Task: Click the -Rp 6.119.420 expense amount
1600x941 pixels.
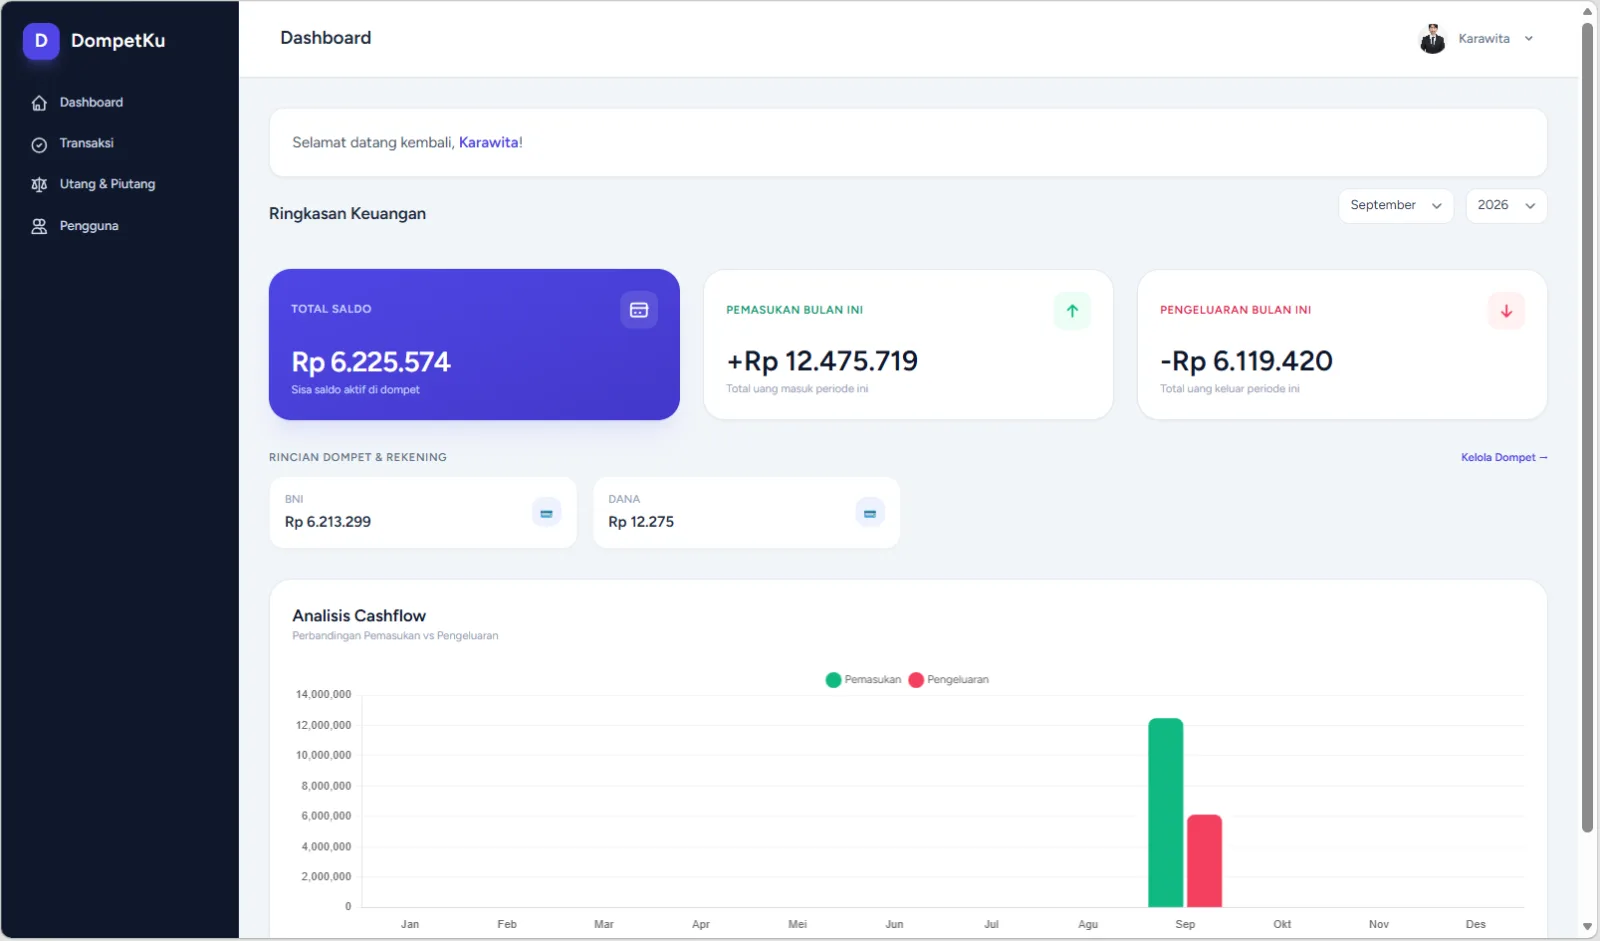Action: (1246, 361)
